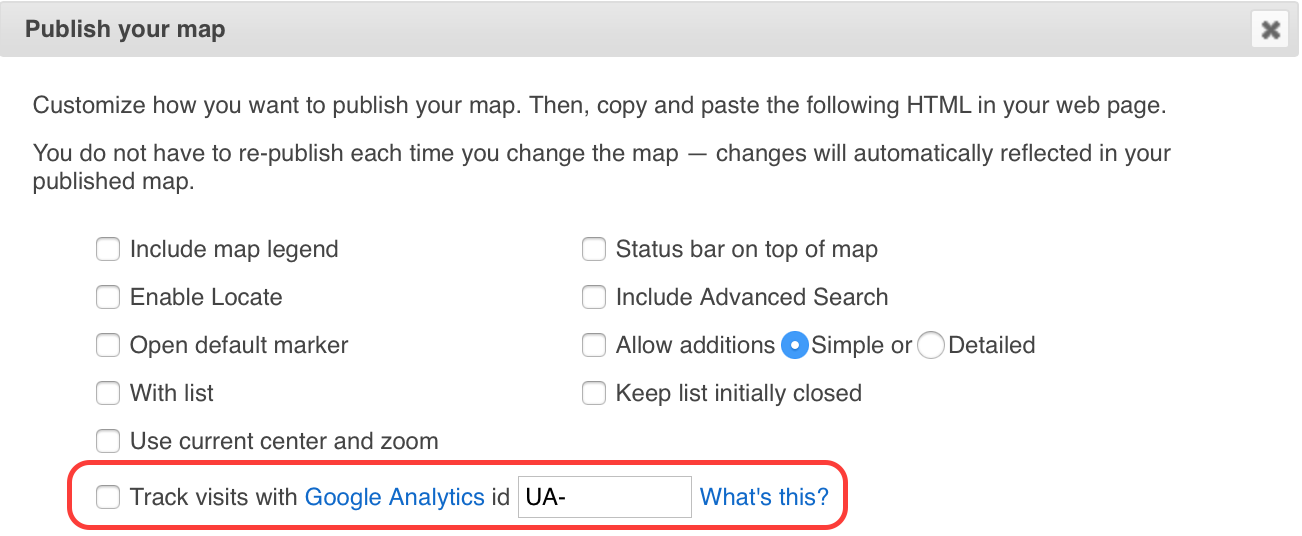Choose the Detailed radio button
Viewport: 1302px width, 536px height.
tap(931, 346)
